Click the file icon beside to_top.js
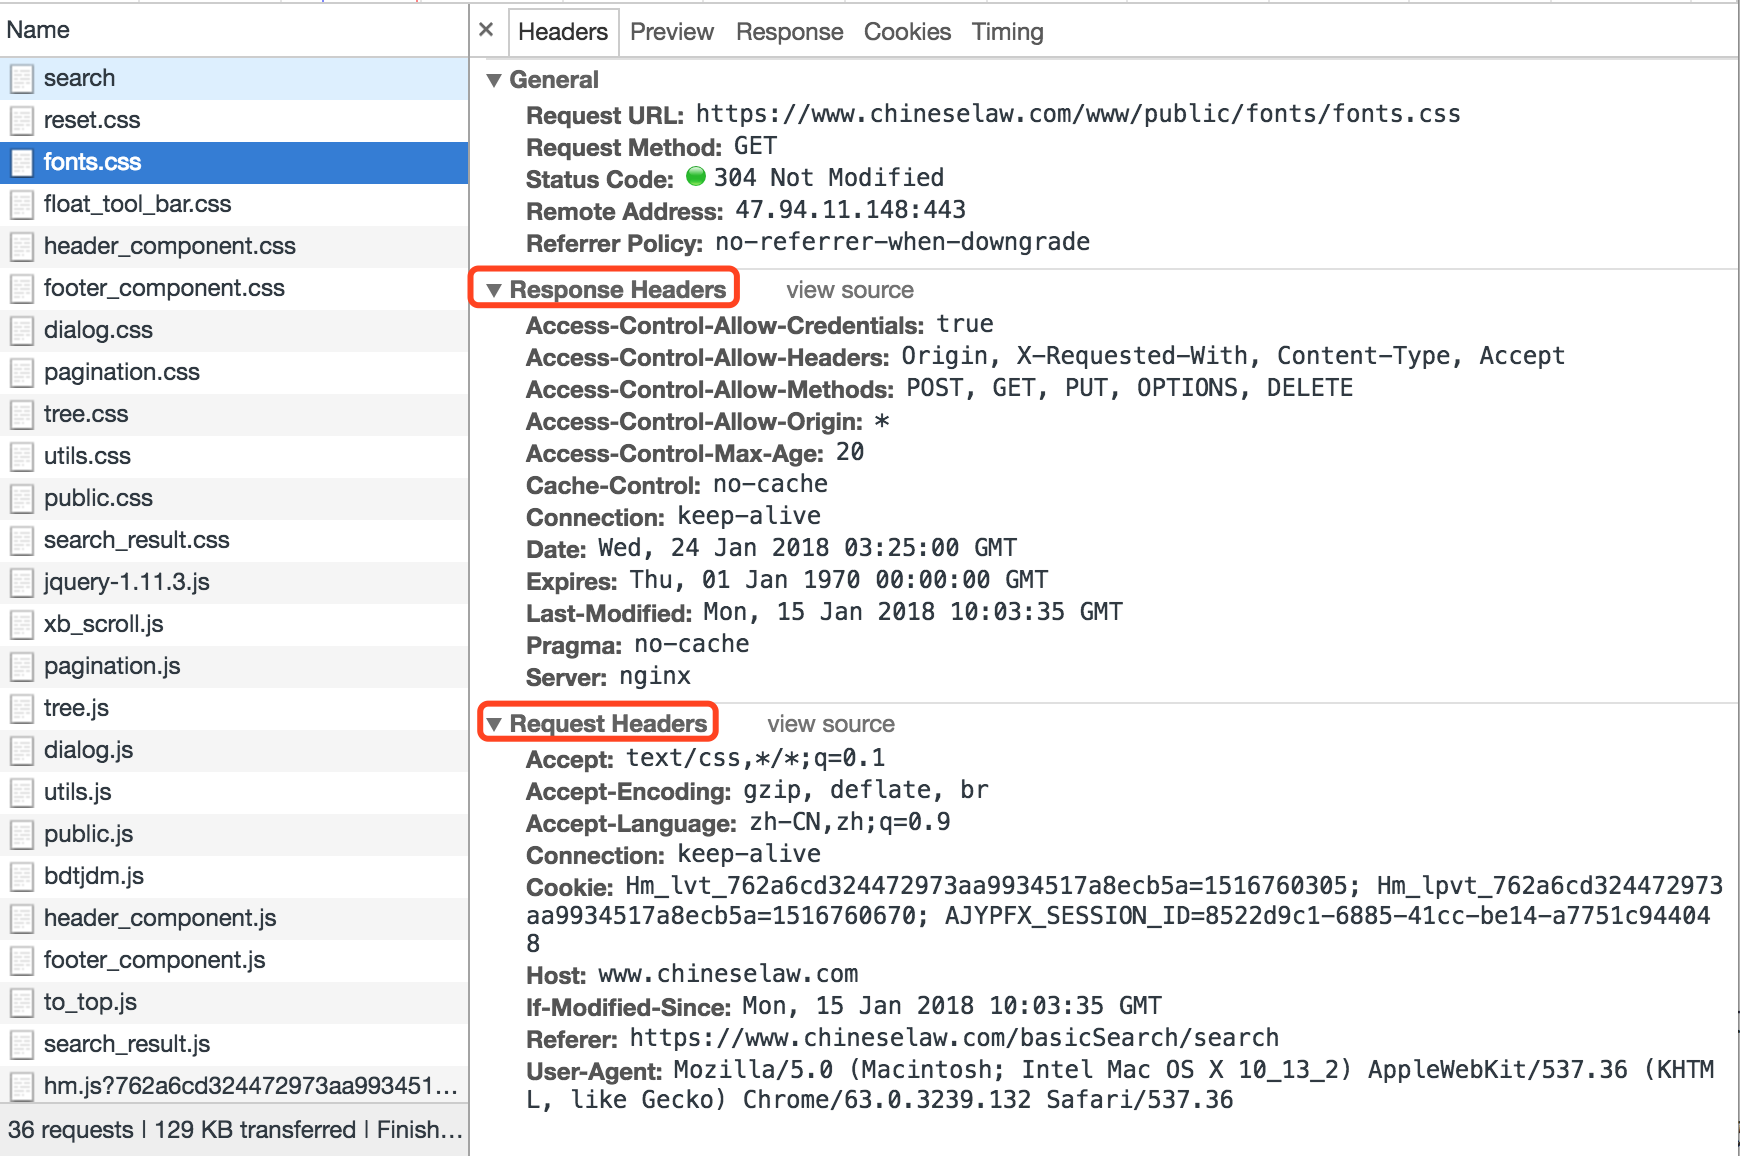 [22, 1002]
